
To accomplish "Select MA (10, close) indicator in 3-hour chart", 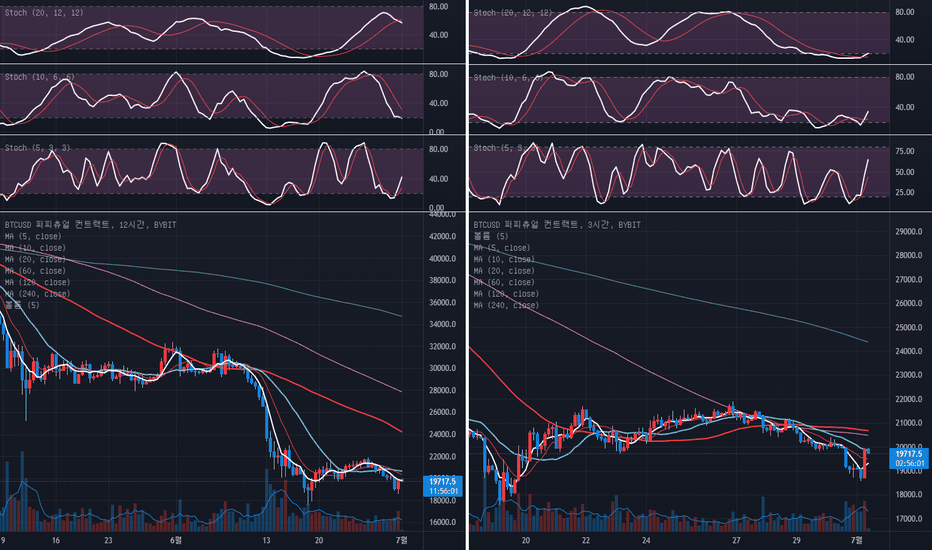I will (504, 259).
